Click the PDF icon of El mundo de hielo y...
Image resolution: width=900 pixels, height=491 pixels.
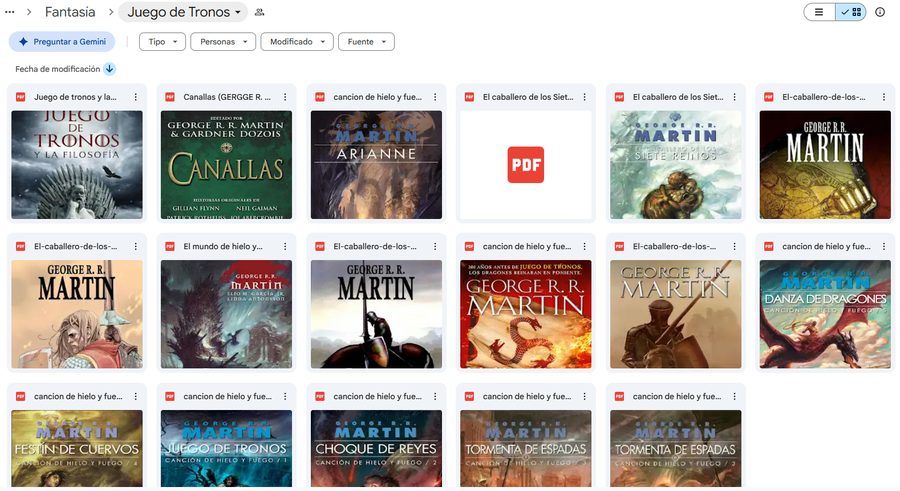coord(170,246)
